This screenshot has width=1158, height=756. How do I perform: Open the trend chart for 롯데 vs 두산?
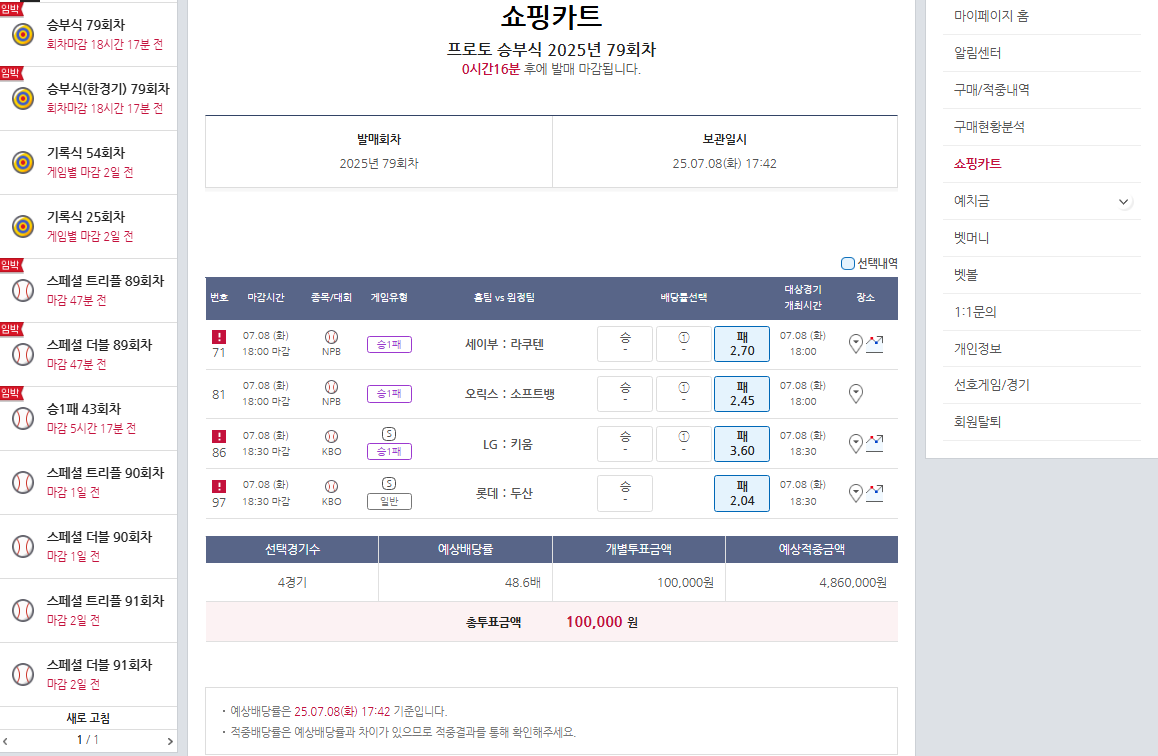(x=874, y=492)
